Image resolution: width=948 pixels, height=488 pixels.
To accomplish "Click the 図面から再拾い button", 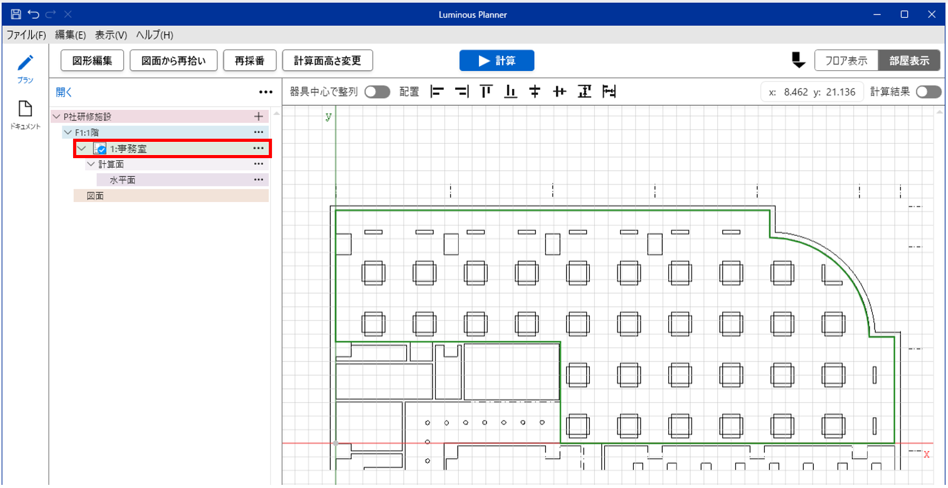I will [x=174, y=61].
